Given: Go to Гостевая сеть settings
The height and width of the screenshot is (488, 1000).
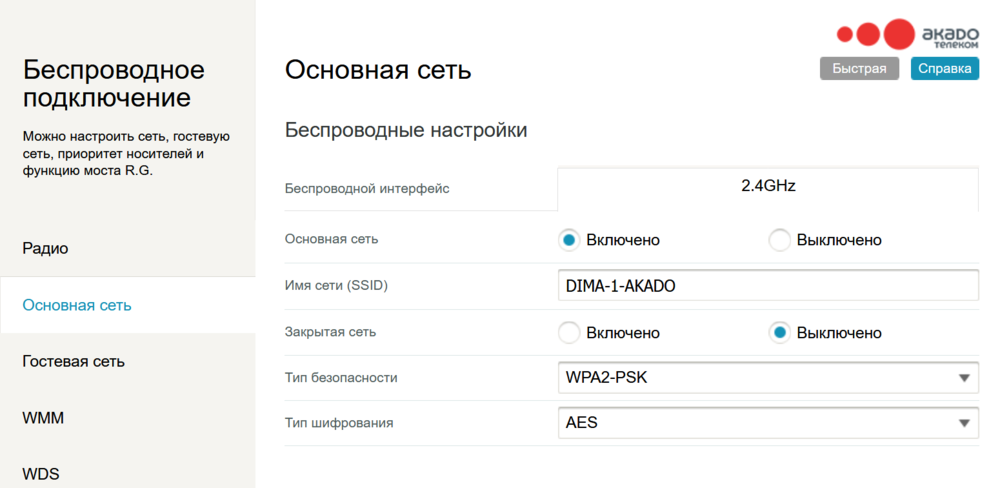Looking at the screenshot, I should (73, 361).
